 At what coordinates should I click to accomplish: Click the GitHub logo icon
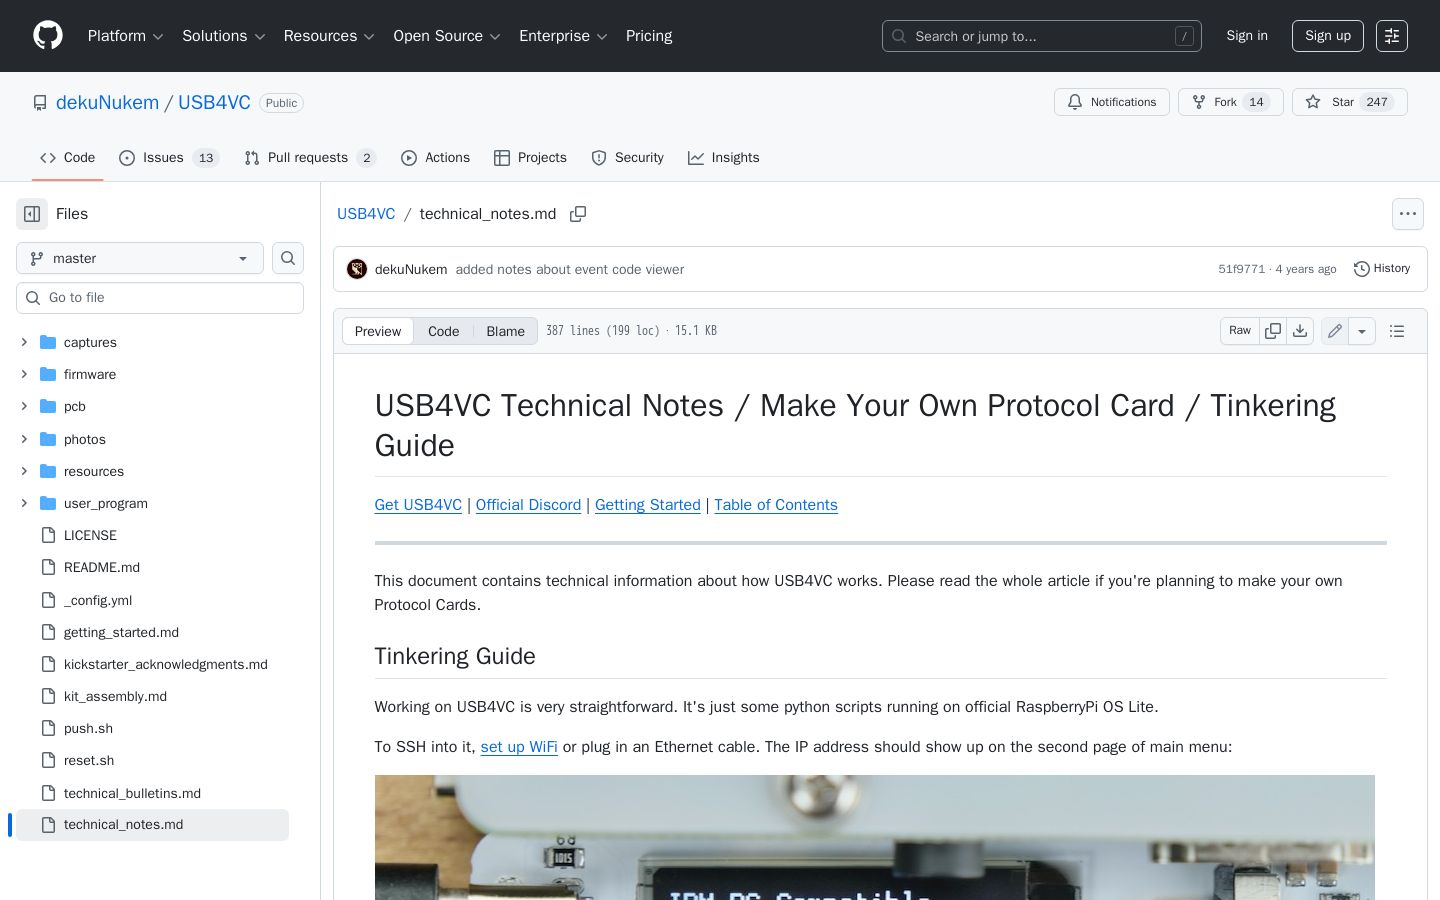pos(48,36)
